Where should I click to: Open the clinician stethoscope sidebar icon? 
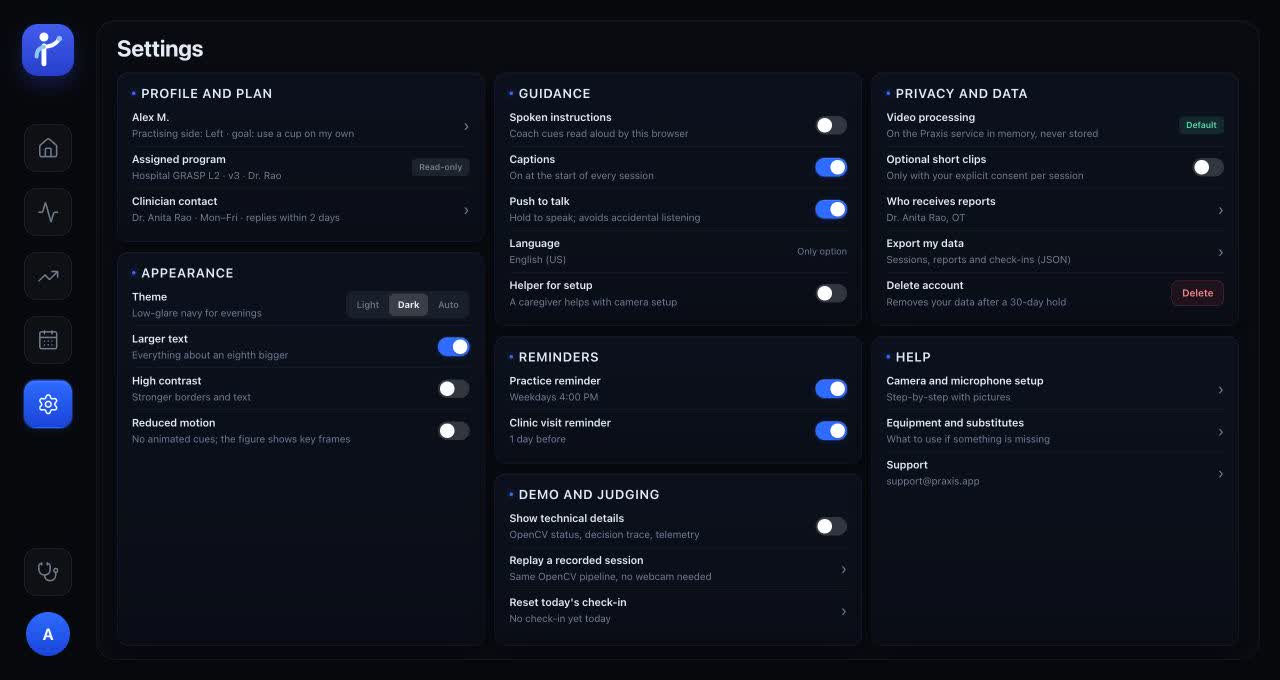click(48, 572)
